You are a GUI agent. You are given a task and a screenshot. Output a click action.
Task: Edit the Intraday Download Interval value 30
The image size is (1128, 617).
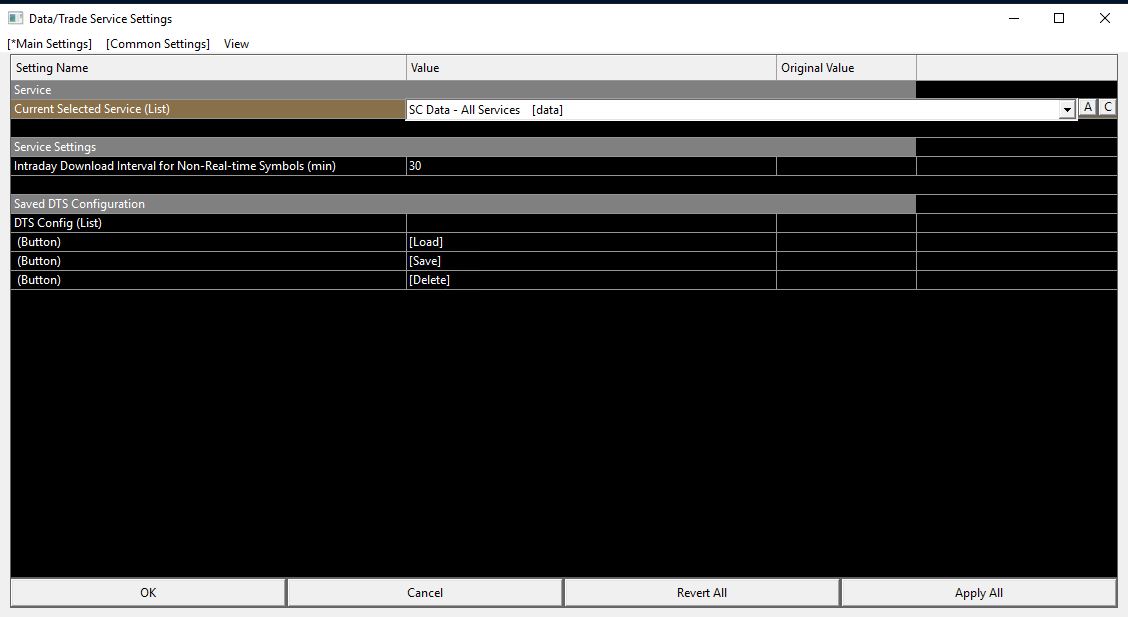(591, 166)
